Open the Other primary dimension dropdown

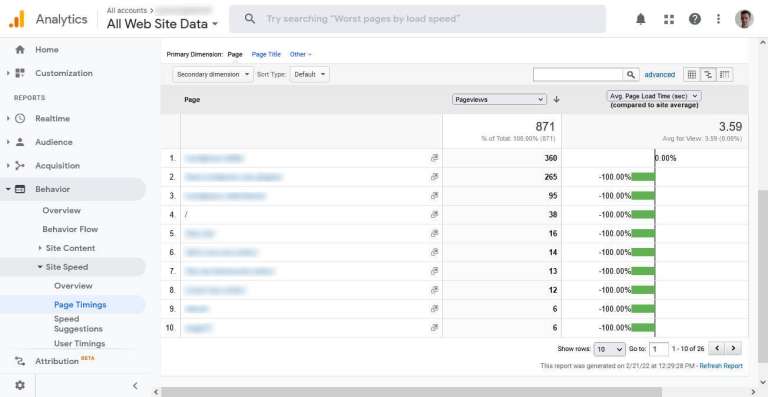coord(300,54)
